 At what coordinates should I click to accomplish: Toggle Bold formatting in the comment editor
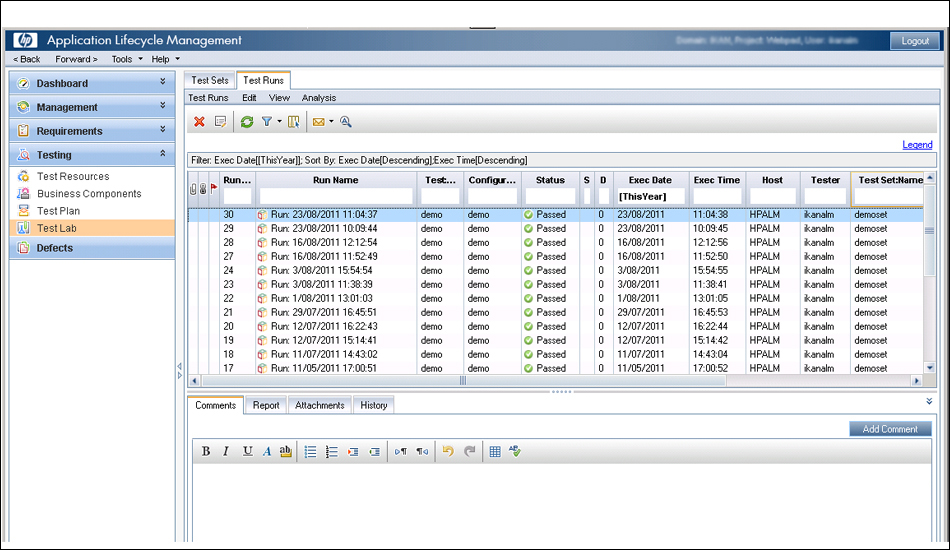206,451
